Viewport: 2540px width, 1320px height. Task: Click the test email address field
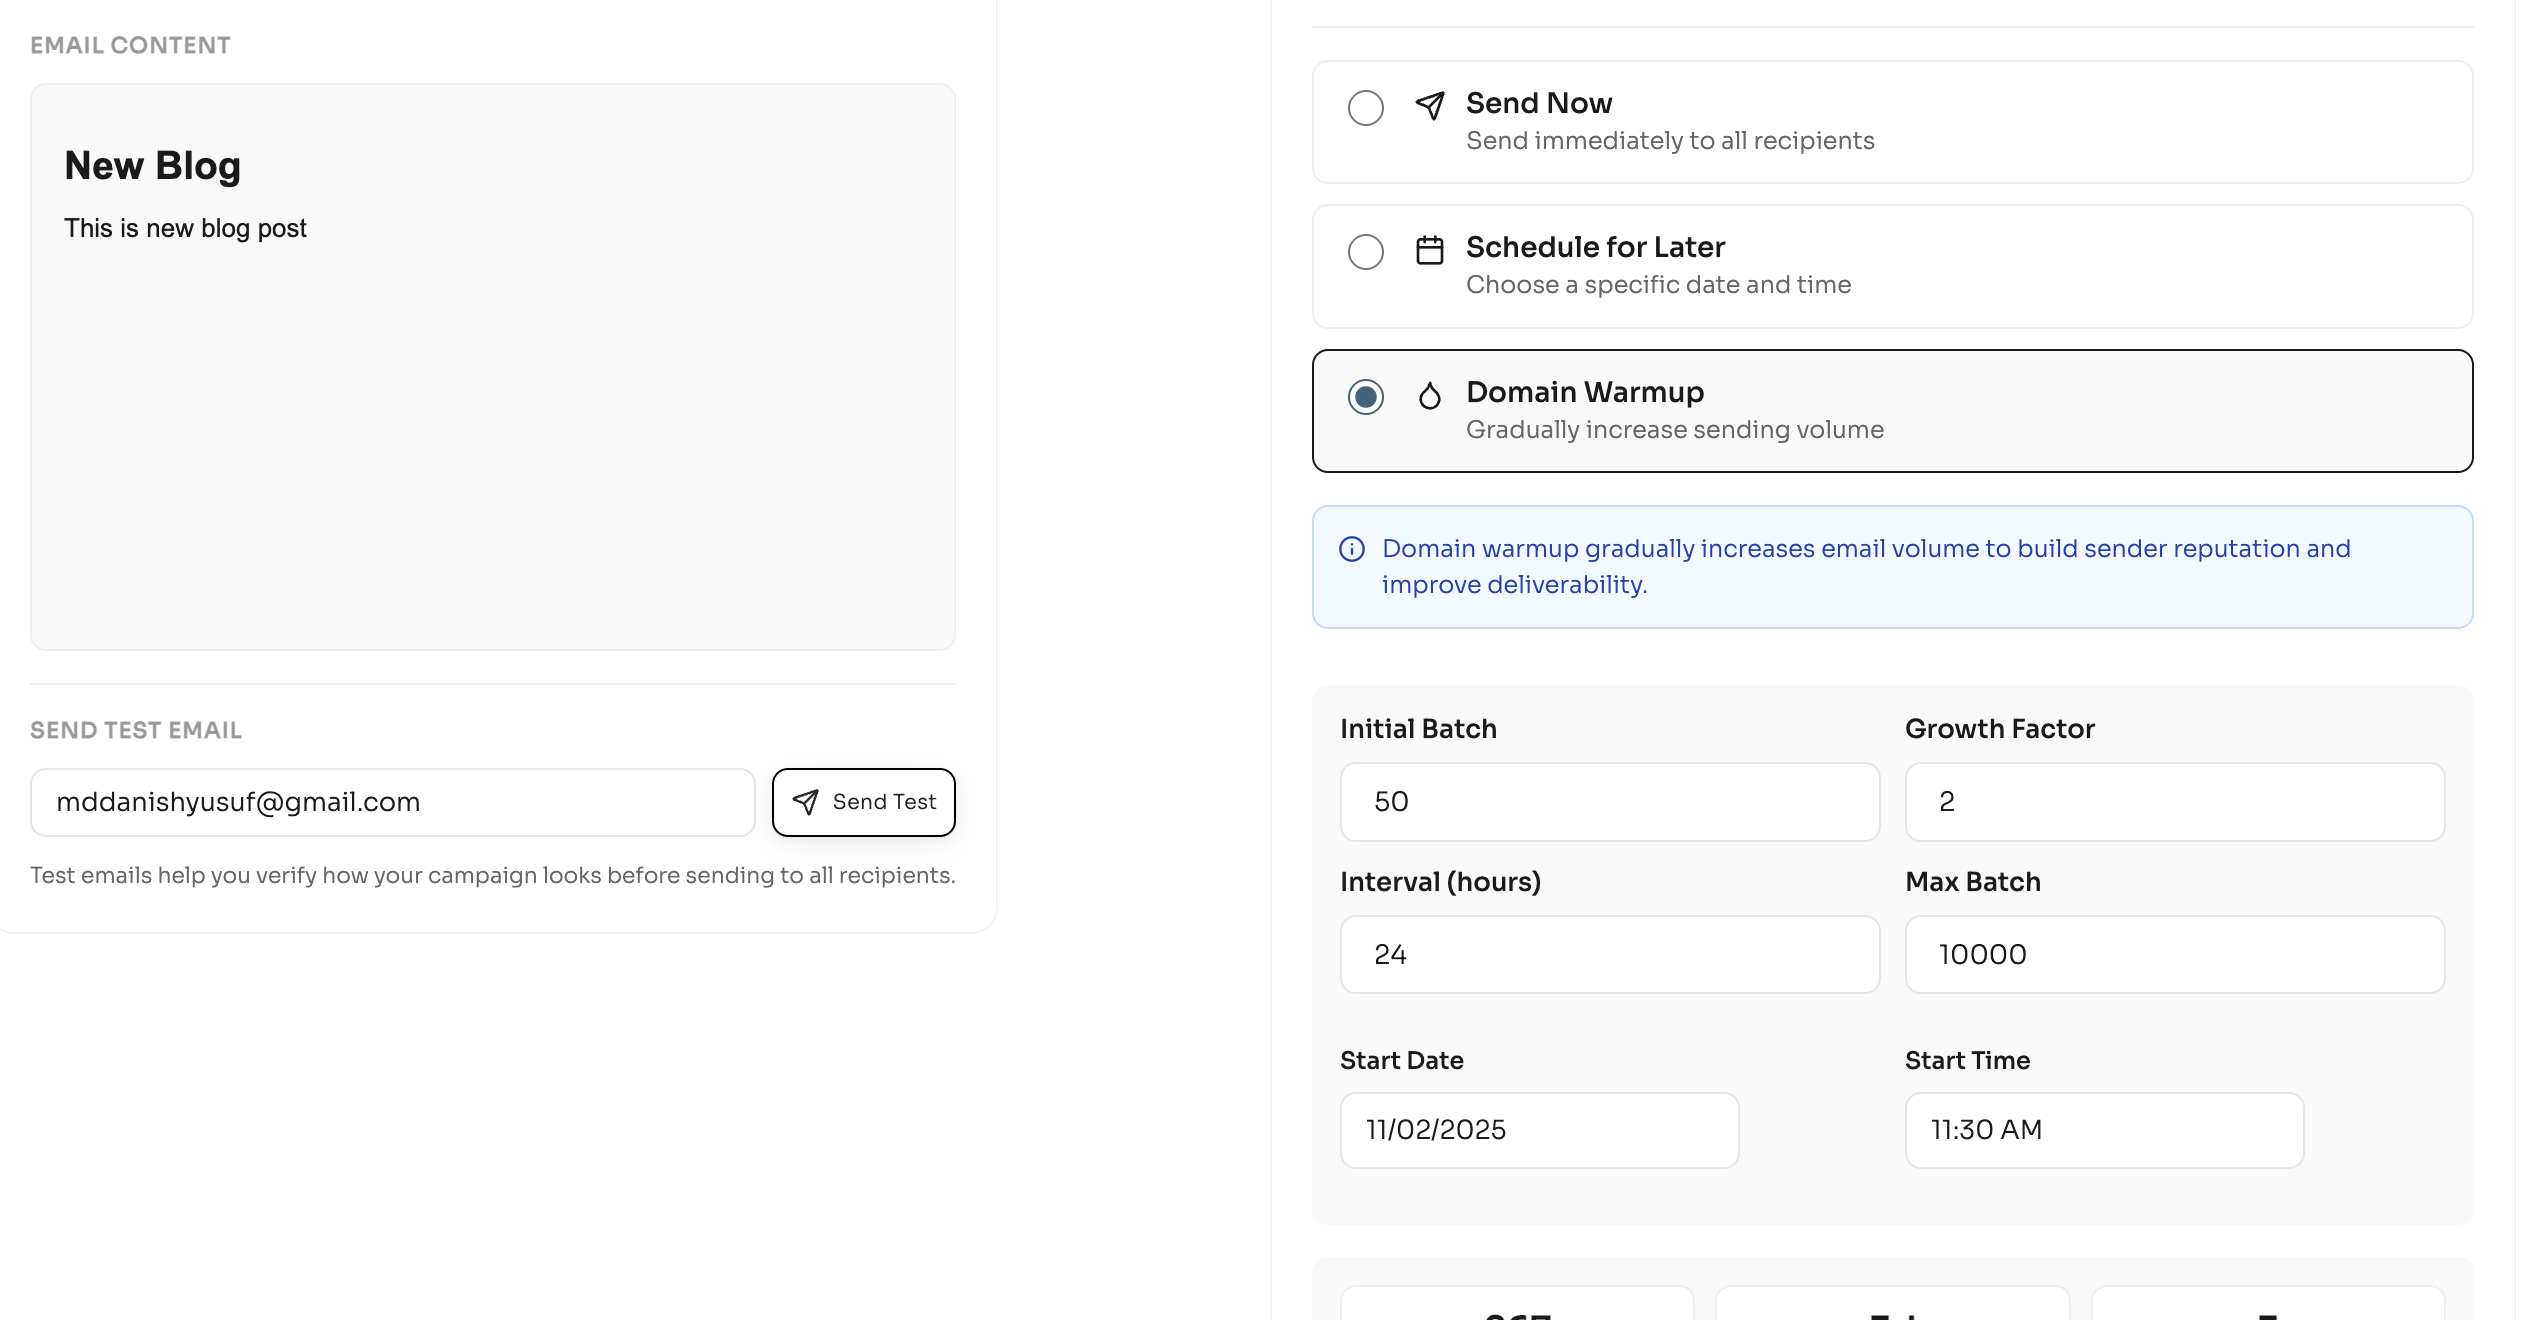click(392, 802)
